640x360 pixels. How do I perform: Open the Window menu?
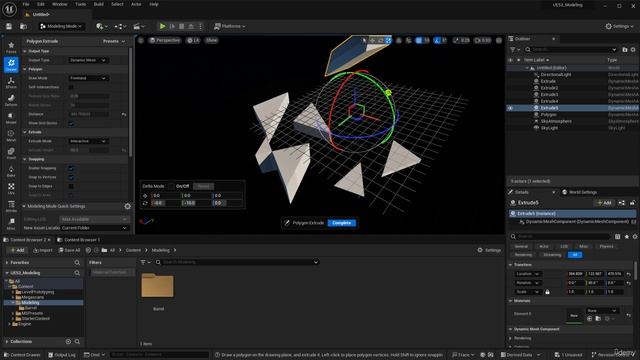point(60,4)
